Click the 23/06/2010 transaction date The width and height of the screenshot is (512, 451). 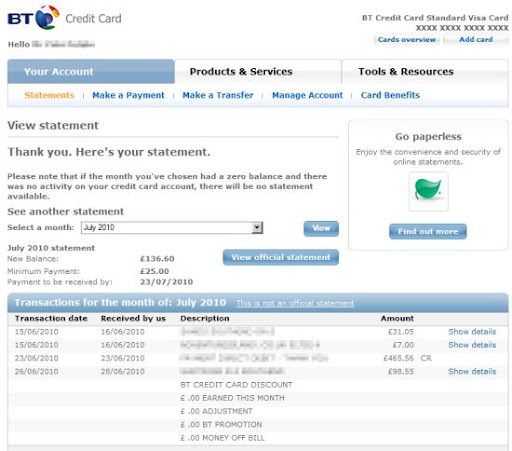[36, 358]
